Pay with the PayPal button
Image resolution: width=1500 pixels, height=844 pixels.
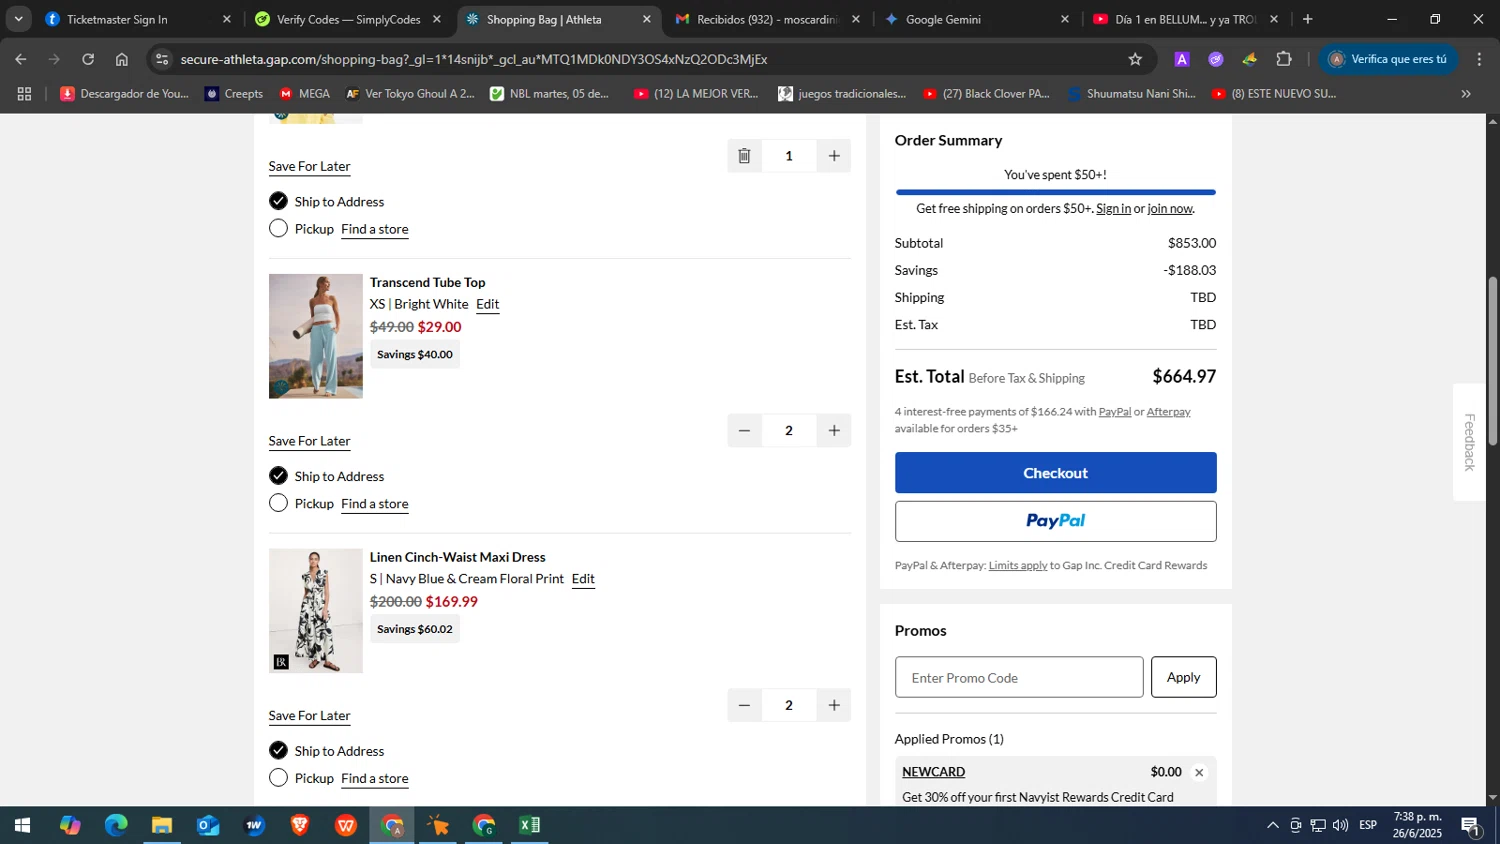(x=1055, y=521)
